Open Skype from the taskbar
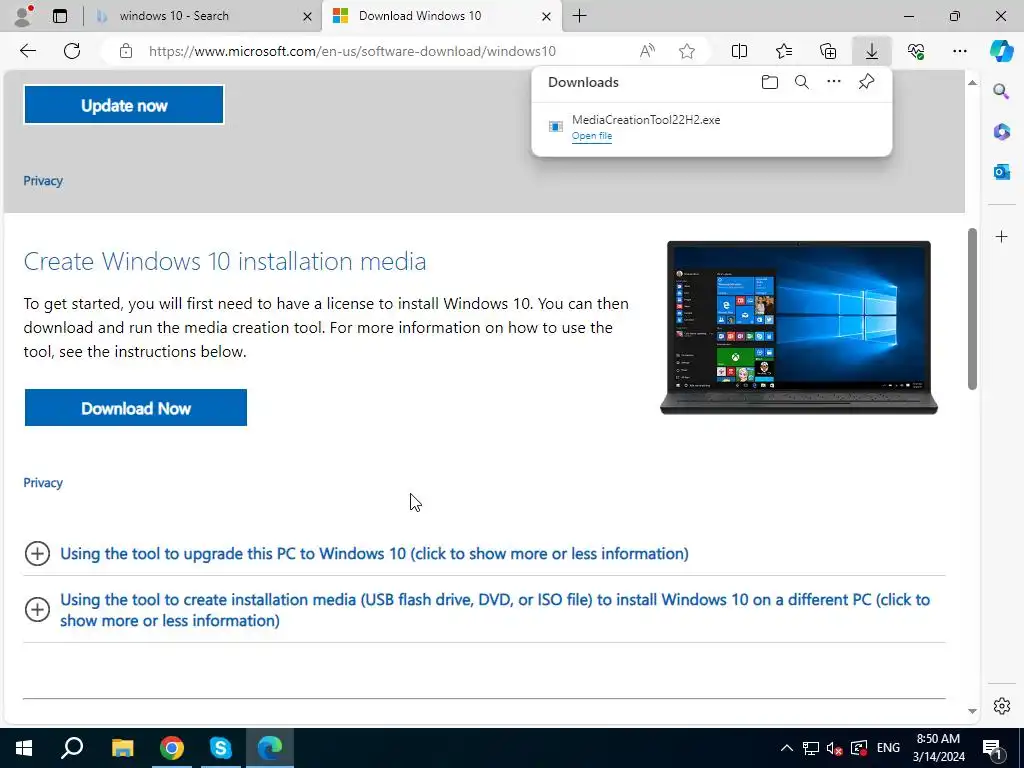This screenshot has width=1024, height=768. pos(221,748)
